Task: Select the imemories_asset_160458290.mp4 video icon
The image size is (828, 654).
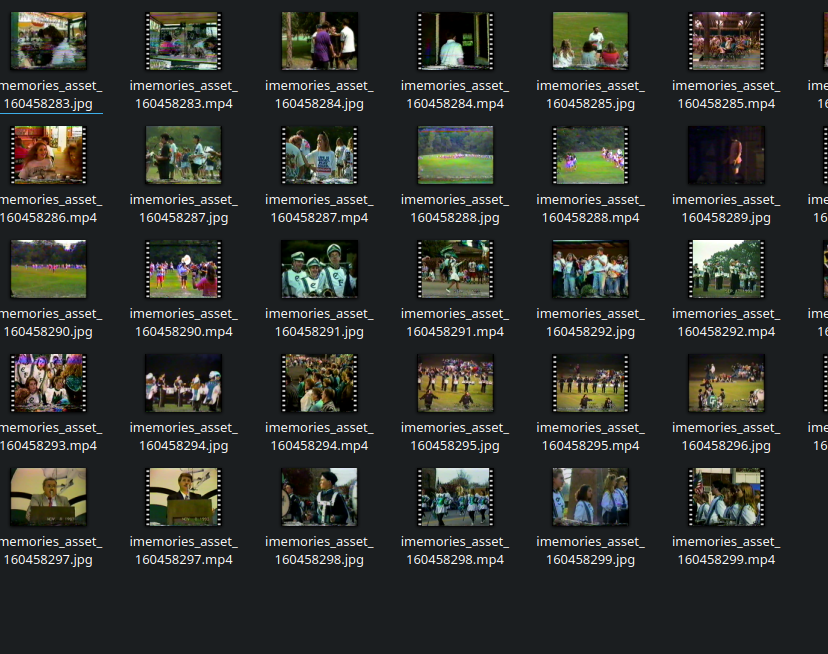Action: pos(183,269)
